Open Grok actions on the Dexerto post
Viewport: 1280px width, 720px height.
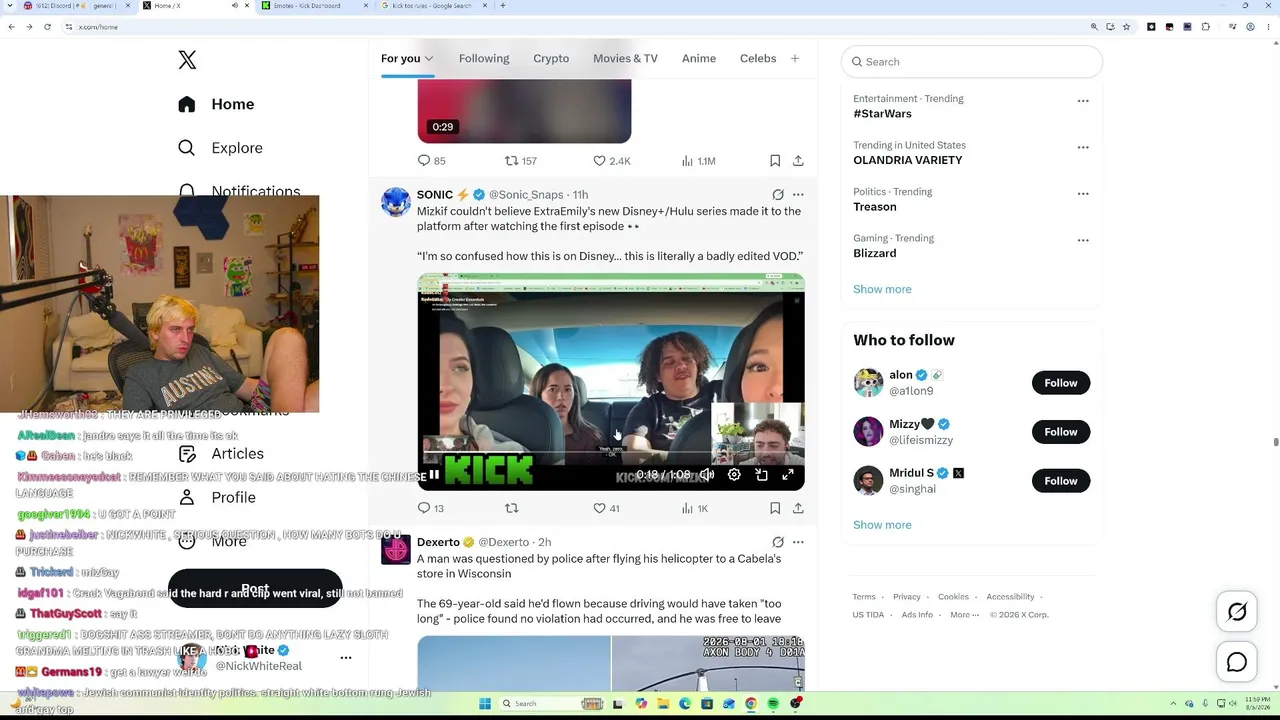tap(778, 542)
